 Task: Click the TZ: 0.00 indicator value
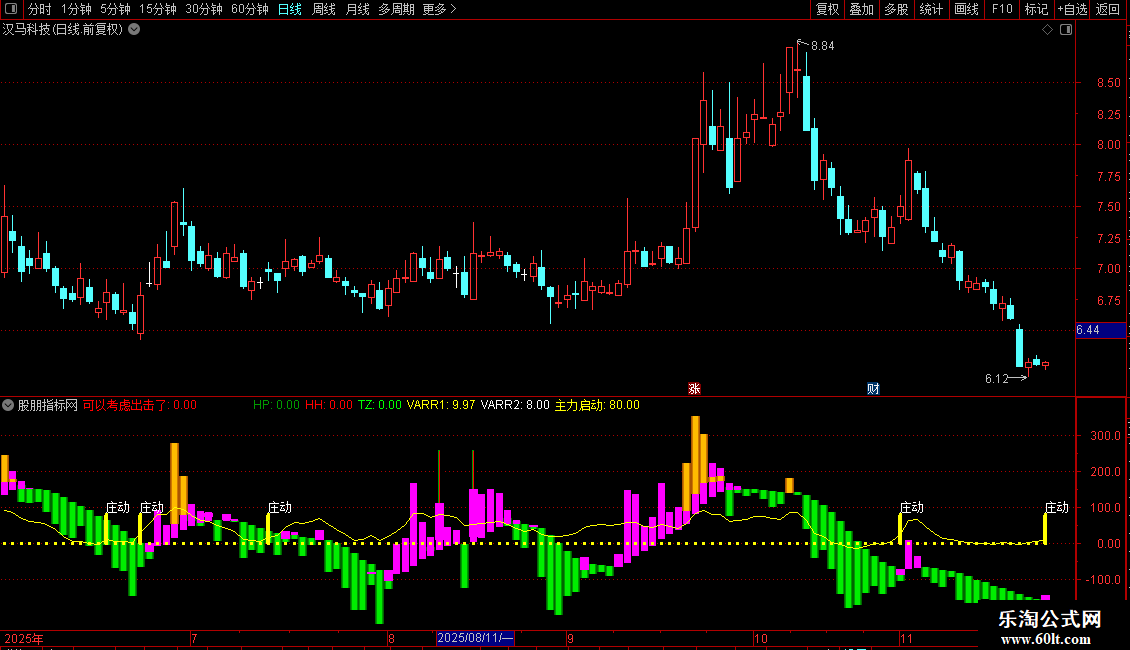380,405
